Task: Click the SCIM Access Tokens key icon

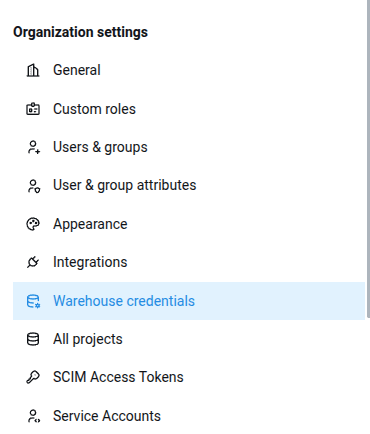Action: (x=33, y=377)
